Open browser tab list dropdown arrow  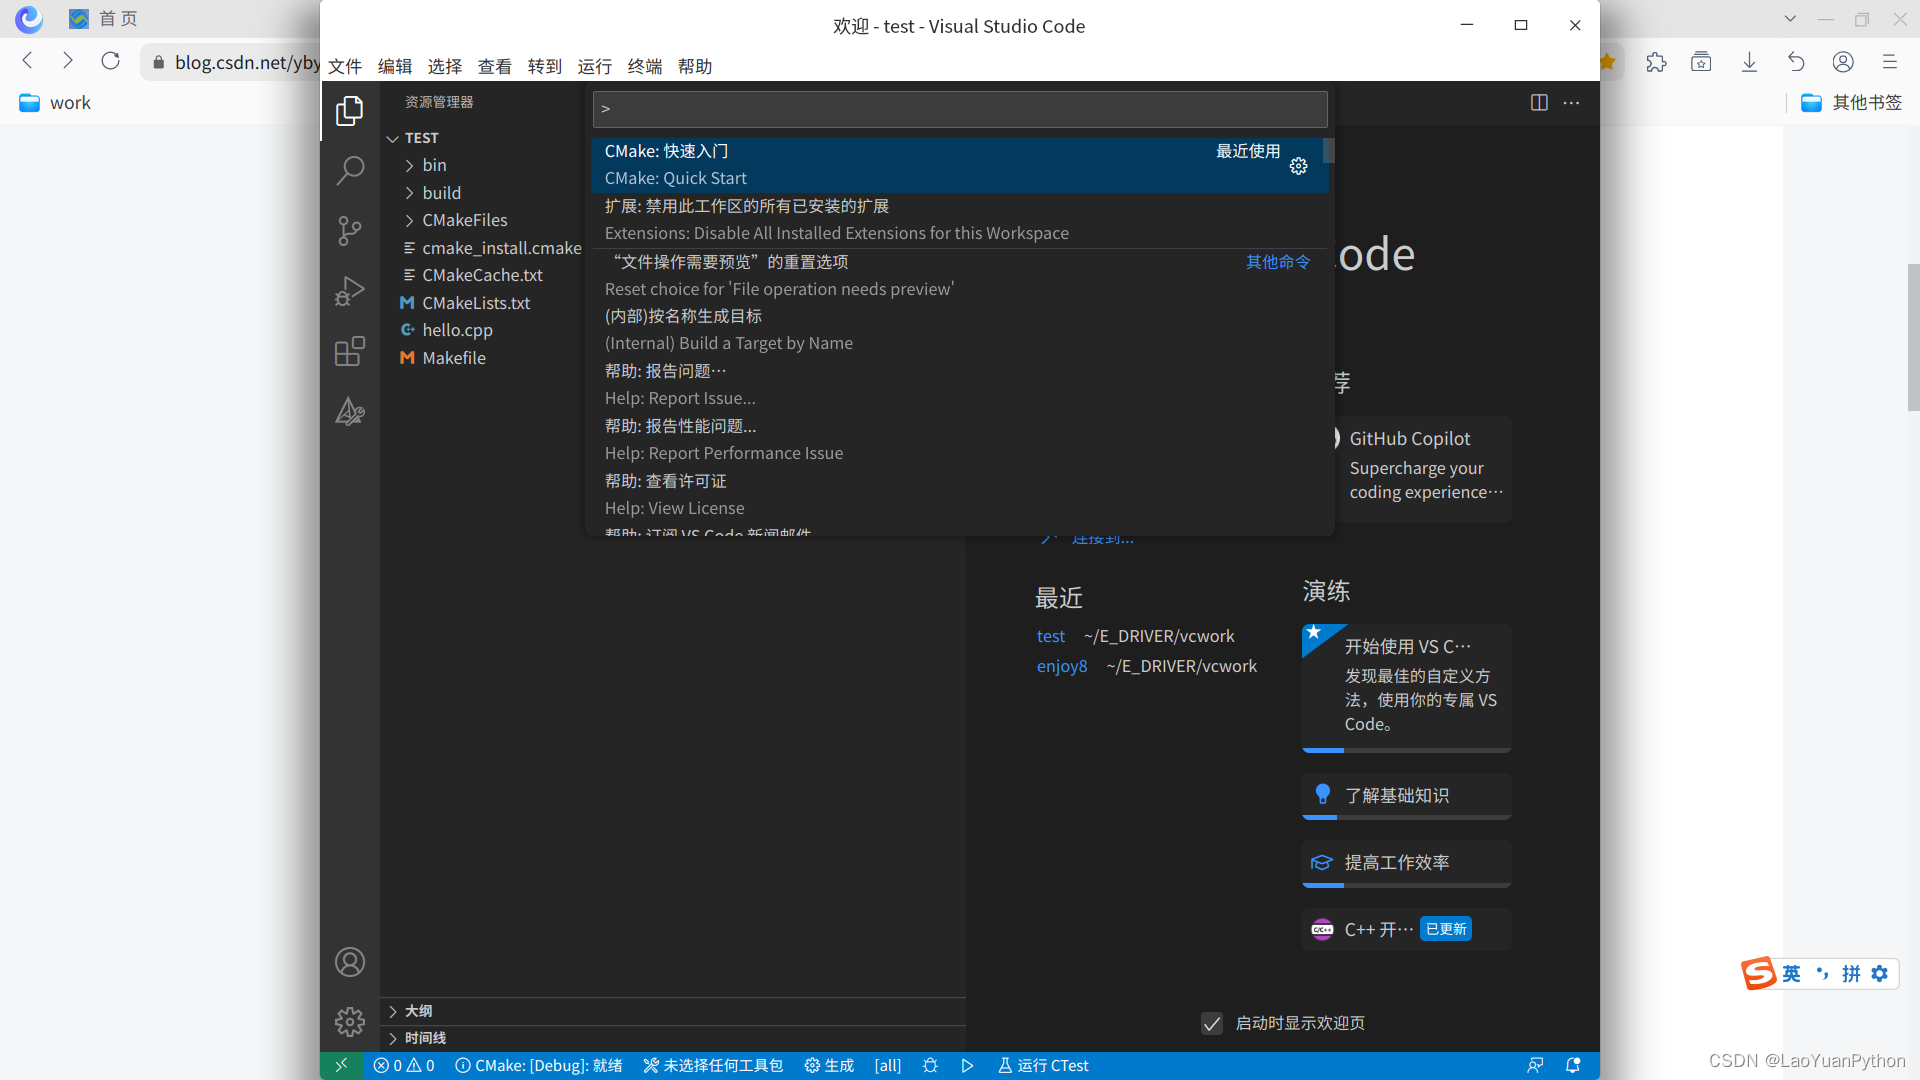(1790, 19)
